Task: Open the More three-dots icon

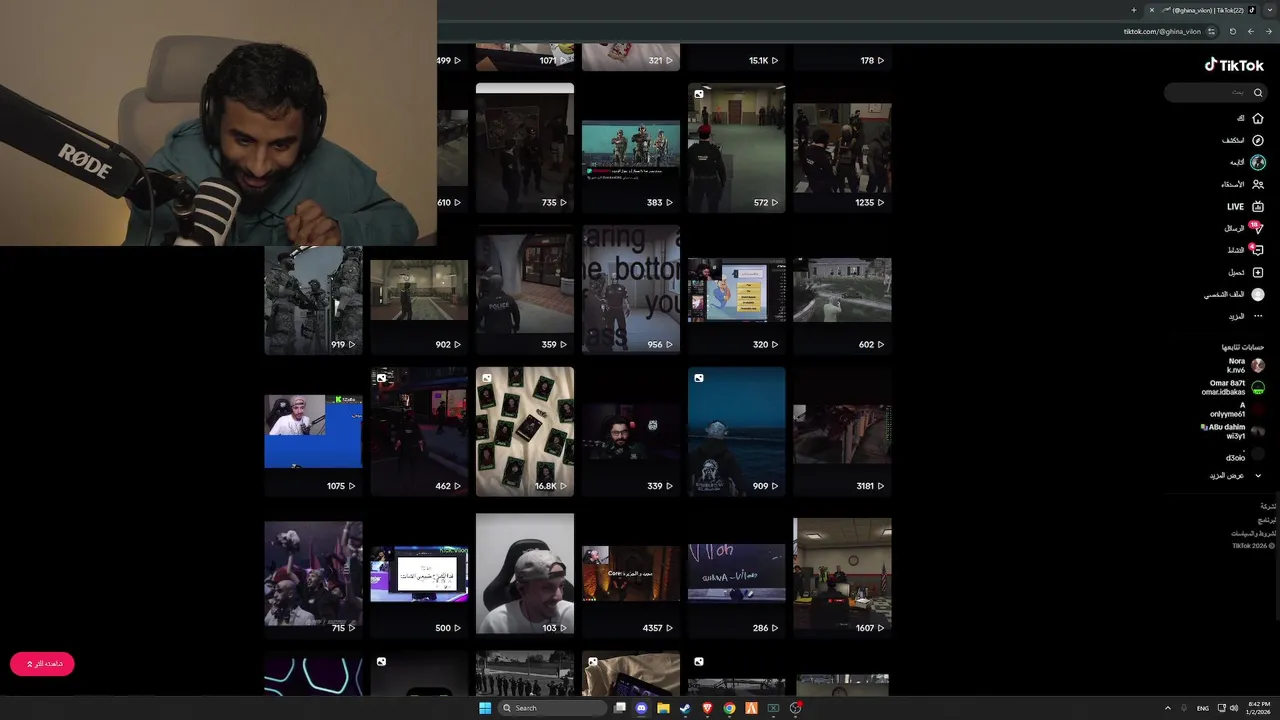Action: tap(1258, 316)
